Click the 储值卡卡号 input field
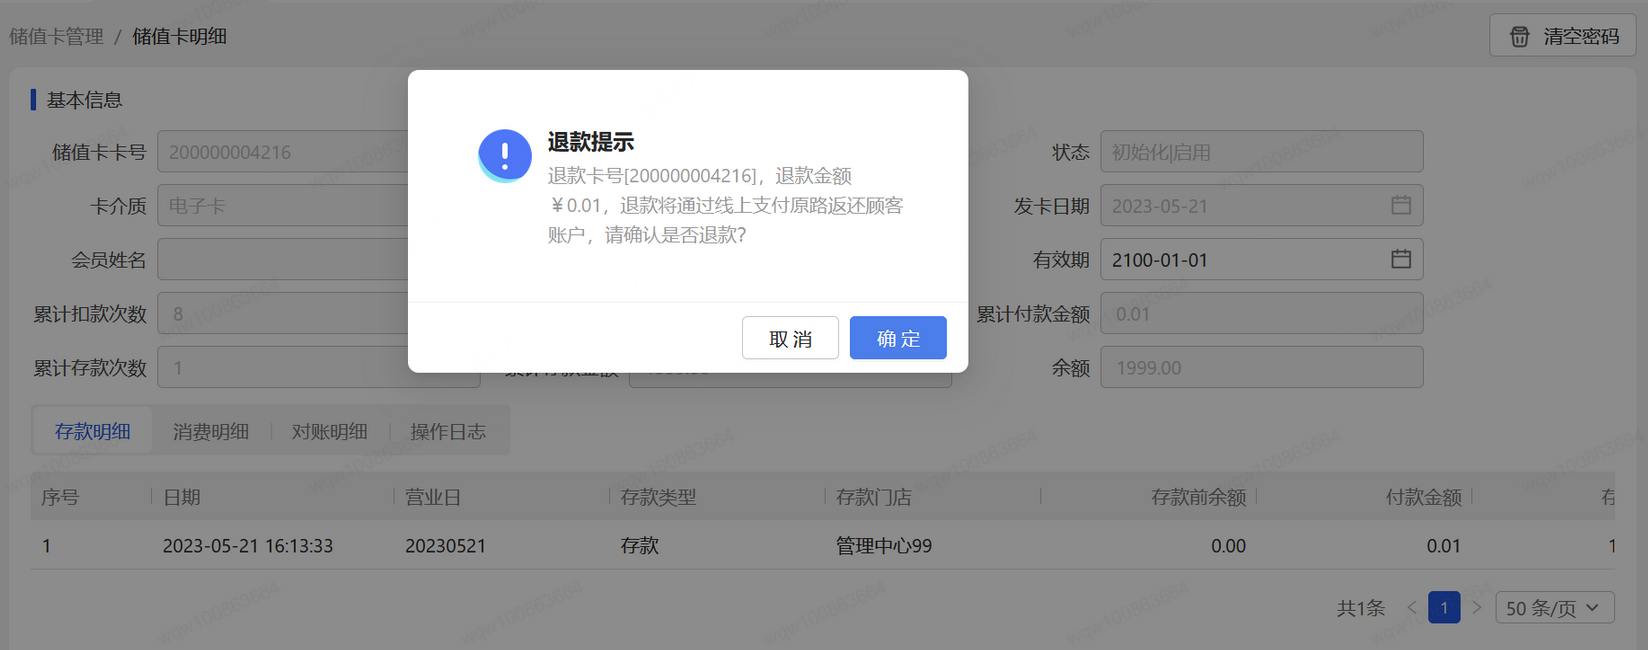Image resolution: width=1648 pixels, height=650 pixels. tap(282, 152)
